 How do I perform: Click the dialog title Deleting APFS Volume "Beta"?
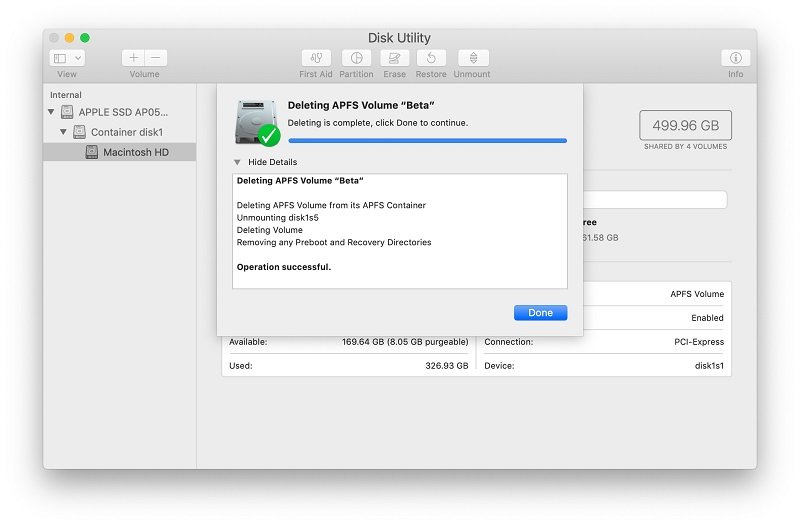[x=361, y=106]
